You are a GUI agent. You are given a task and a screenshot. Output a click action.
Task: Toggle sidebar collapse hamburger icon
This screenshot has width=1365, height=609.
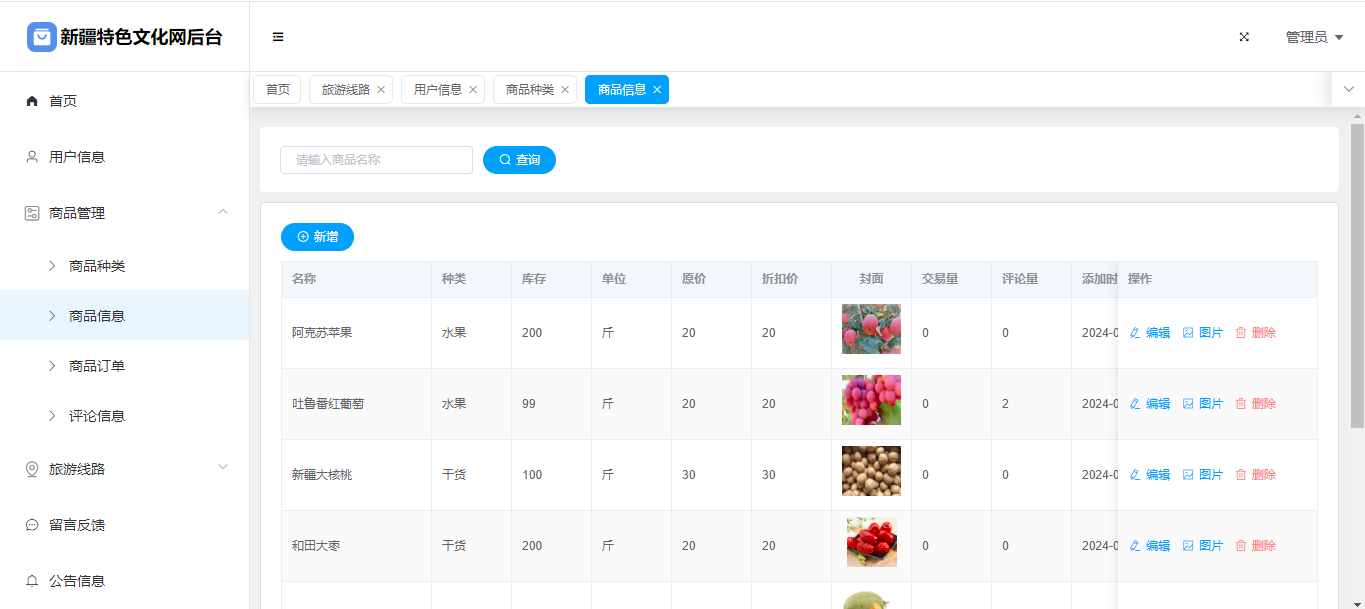click(278, 37)
